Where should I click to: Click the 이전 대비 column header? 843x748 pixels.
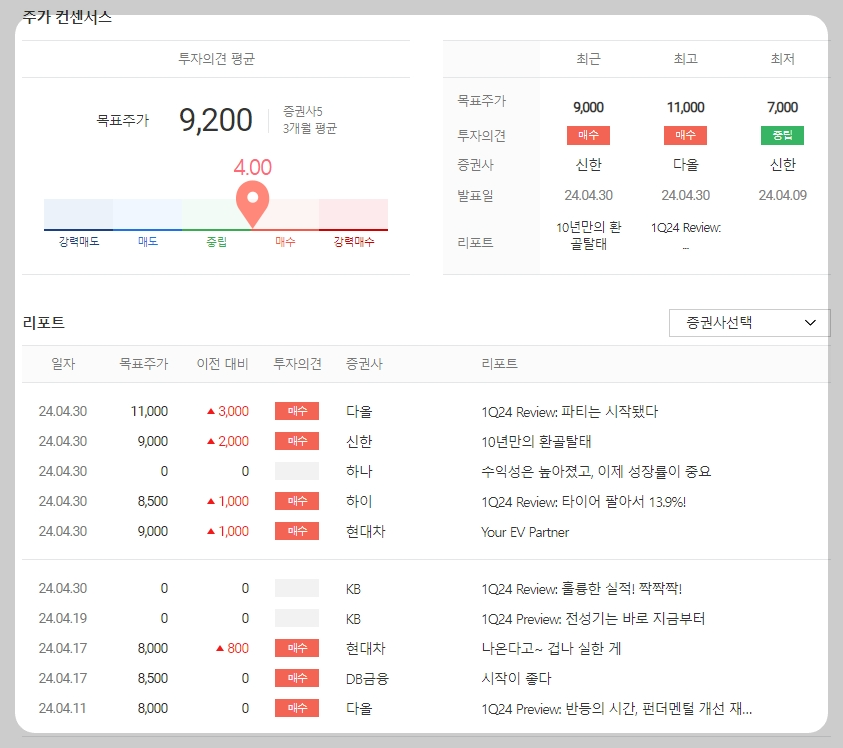click(222, 364)
